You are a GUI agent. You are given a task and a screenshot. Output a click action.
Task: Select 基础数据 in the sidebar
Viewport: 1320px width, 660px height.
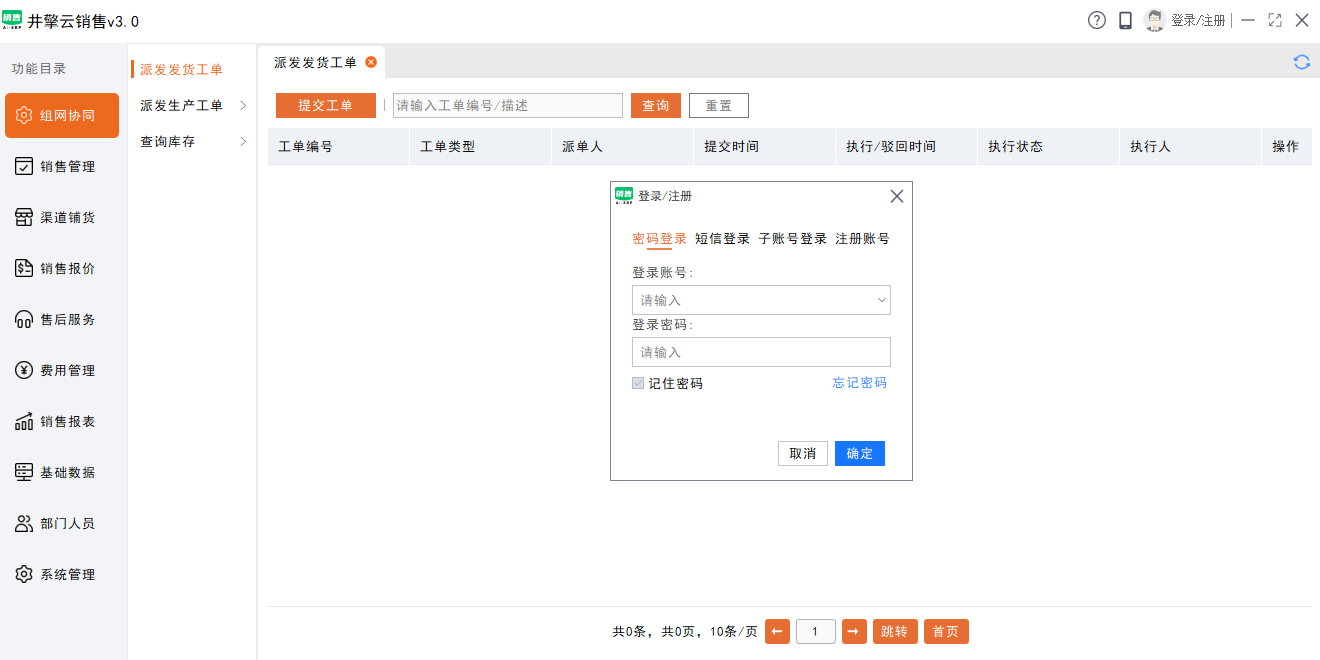(61, 472)
